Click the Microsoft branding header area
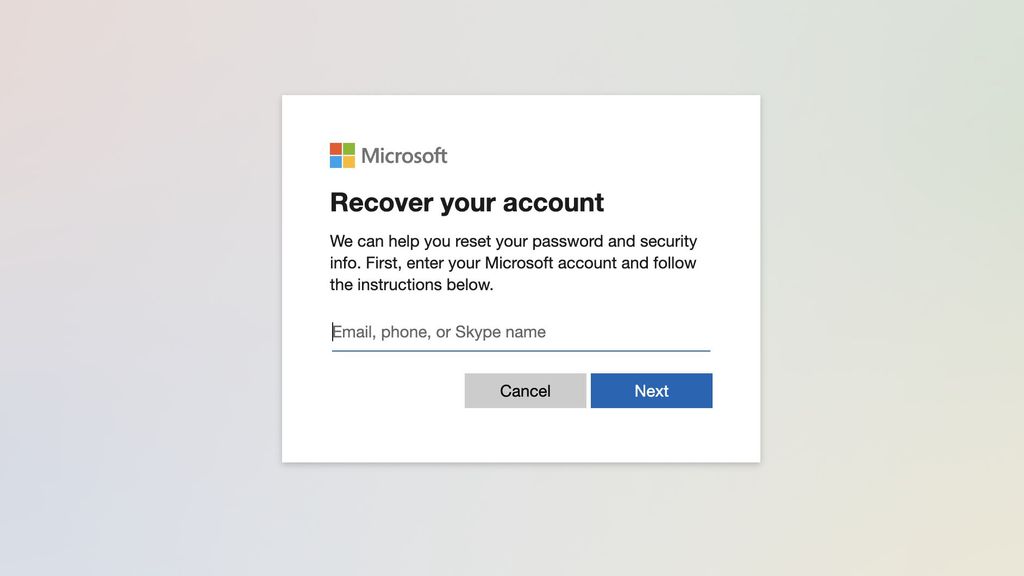1024x576 pixels. [x=388, y=155]
